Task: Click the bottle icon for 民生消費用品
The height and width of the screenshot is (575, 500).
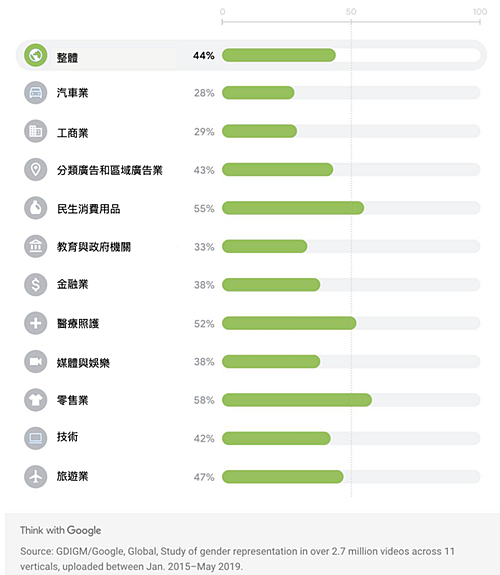Action: [36, 208]
